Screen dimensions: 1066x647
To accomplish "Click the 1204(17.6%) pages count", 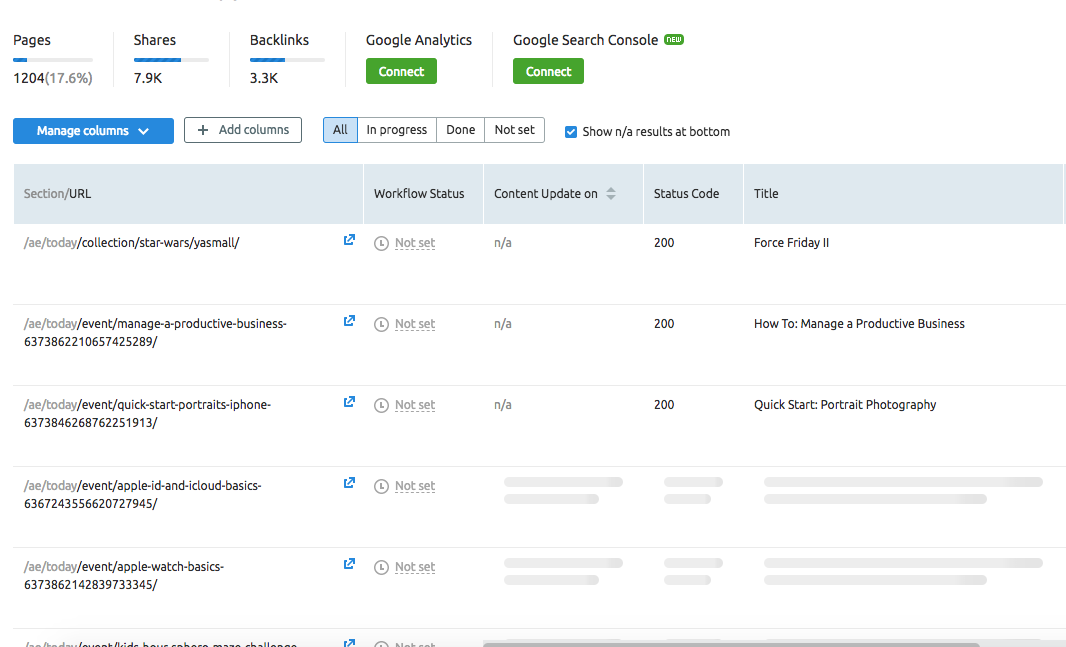I will pos(53,78).
